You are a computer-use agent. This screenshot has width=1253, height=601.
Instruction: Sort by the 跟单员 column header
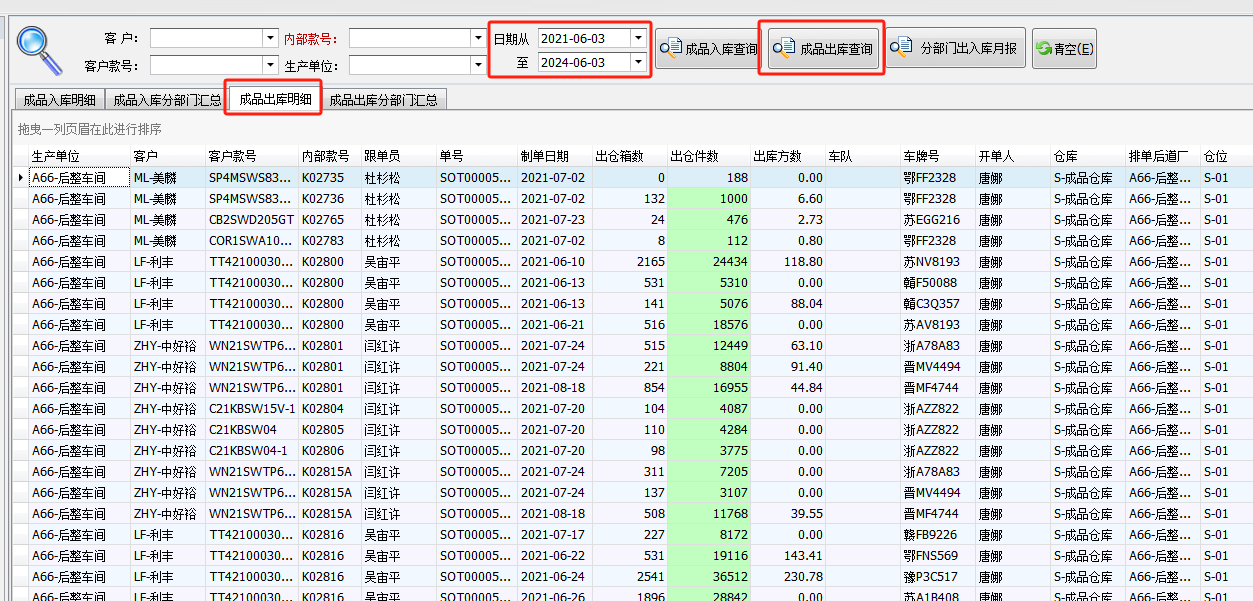[x=399, y=156]
